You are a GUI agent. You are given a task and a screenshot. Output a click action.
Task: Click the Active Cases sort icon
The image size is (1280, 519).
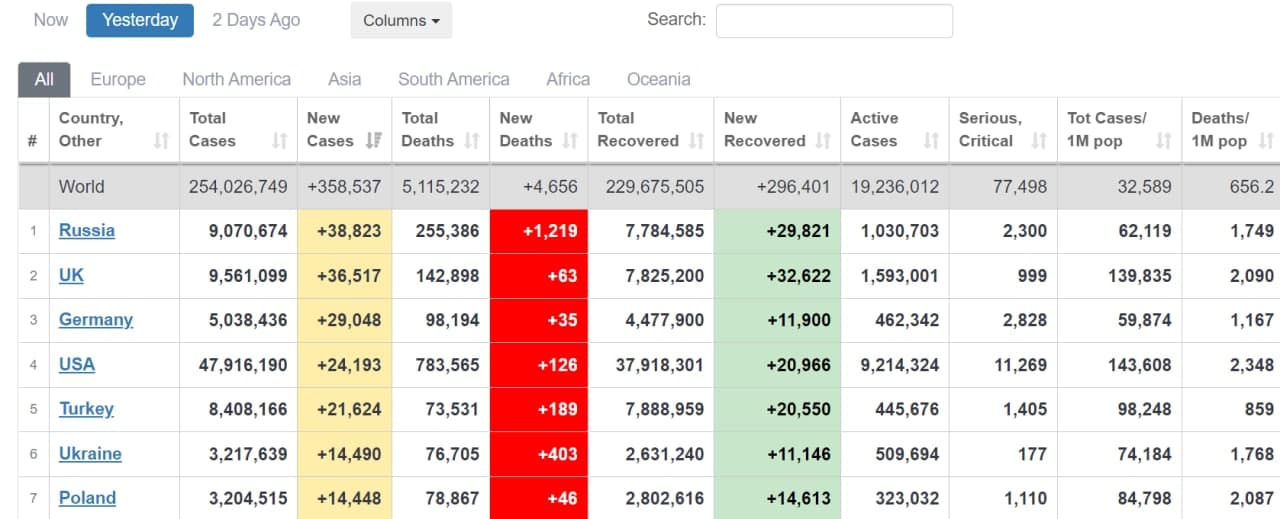931,141
